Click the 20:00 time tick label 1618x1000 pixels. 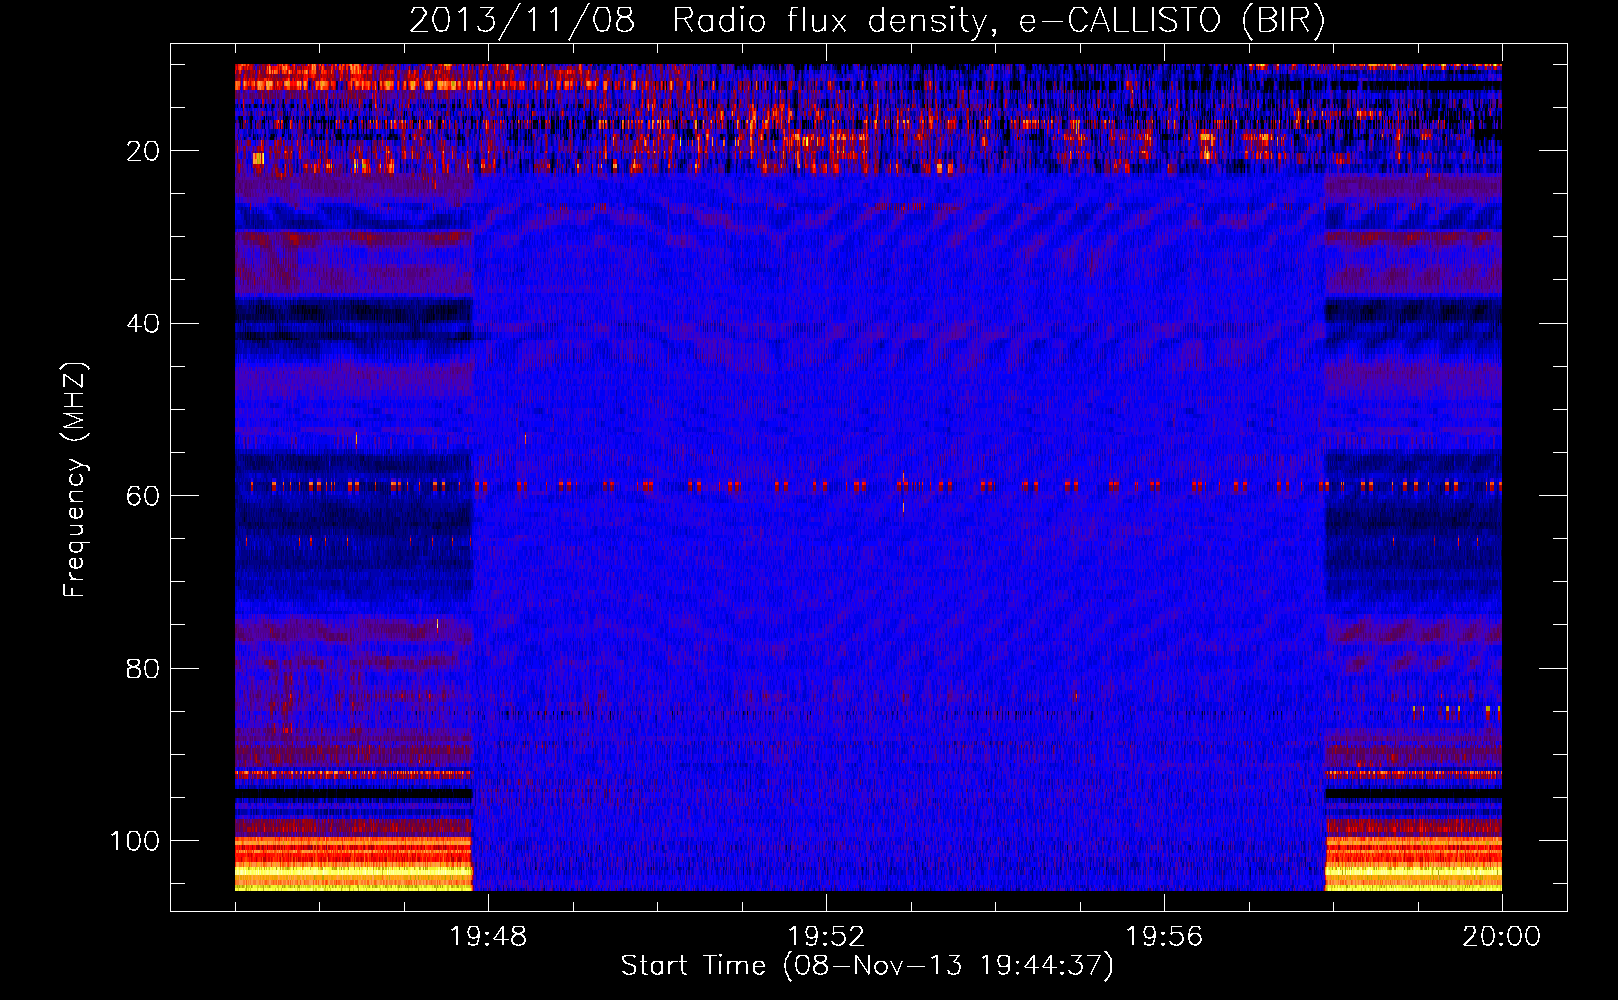pos(1502,937)
